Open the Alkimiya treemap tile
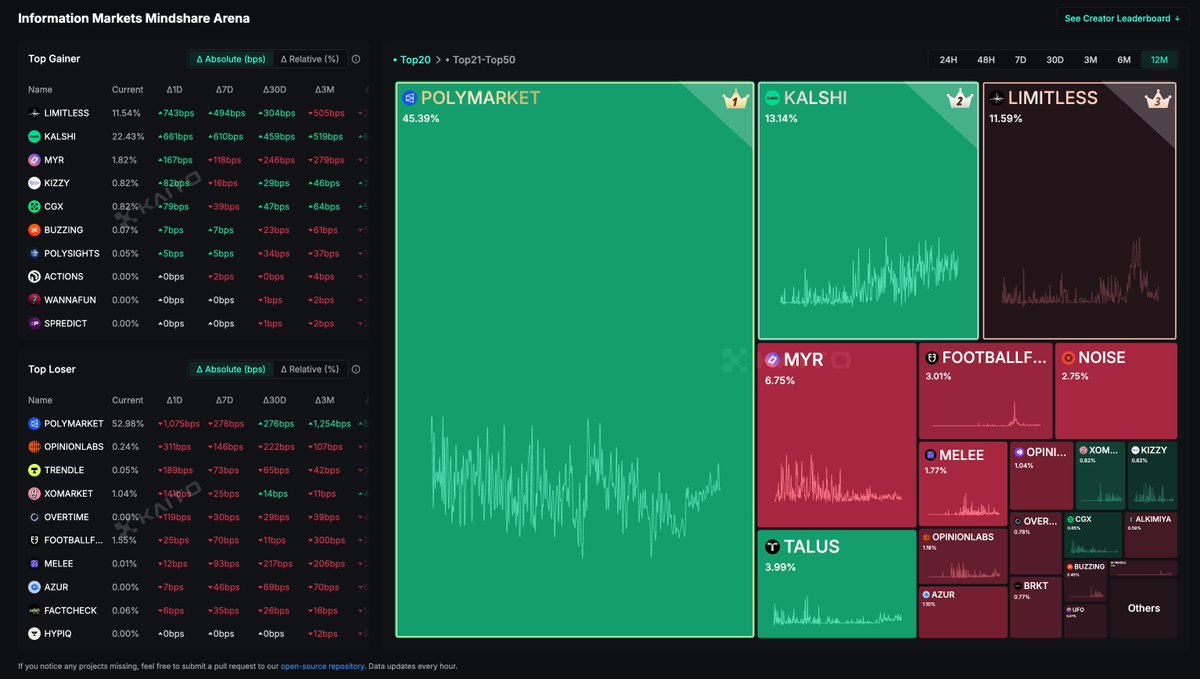Image resolution: width=1200 pixels, height=679 pixels. pyautogui.click(x=1151, y=535)
